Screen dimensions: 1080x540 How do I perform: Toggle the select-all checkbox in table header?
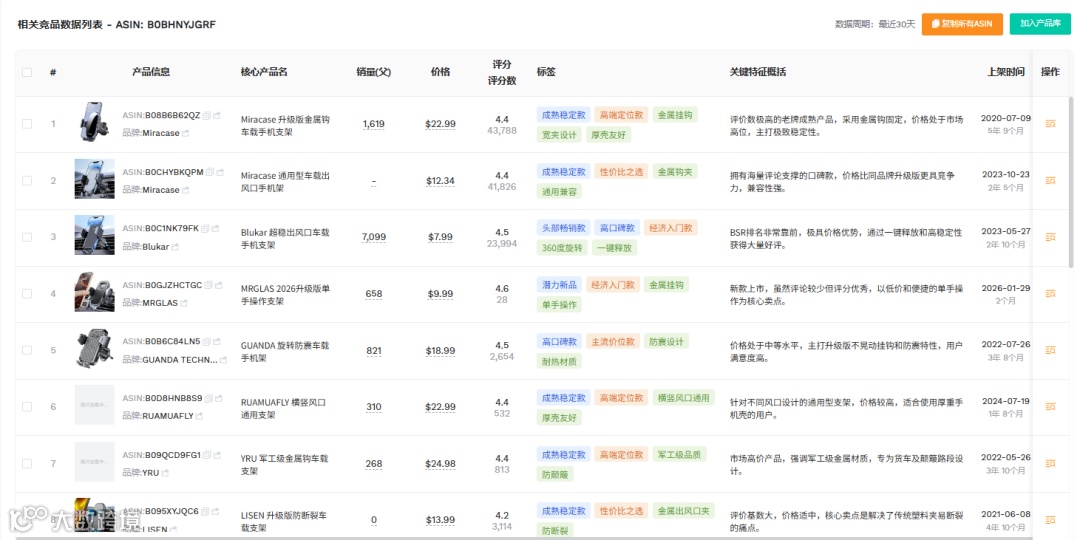27,72
